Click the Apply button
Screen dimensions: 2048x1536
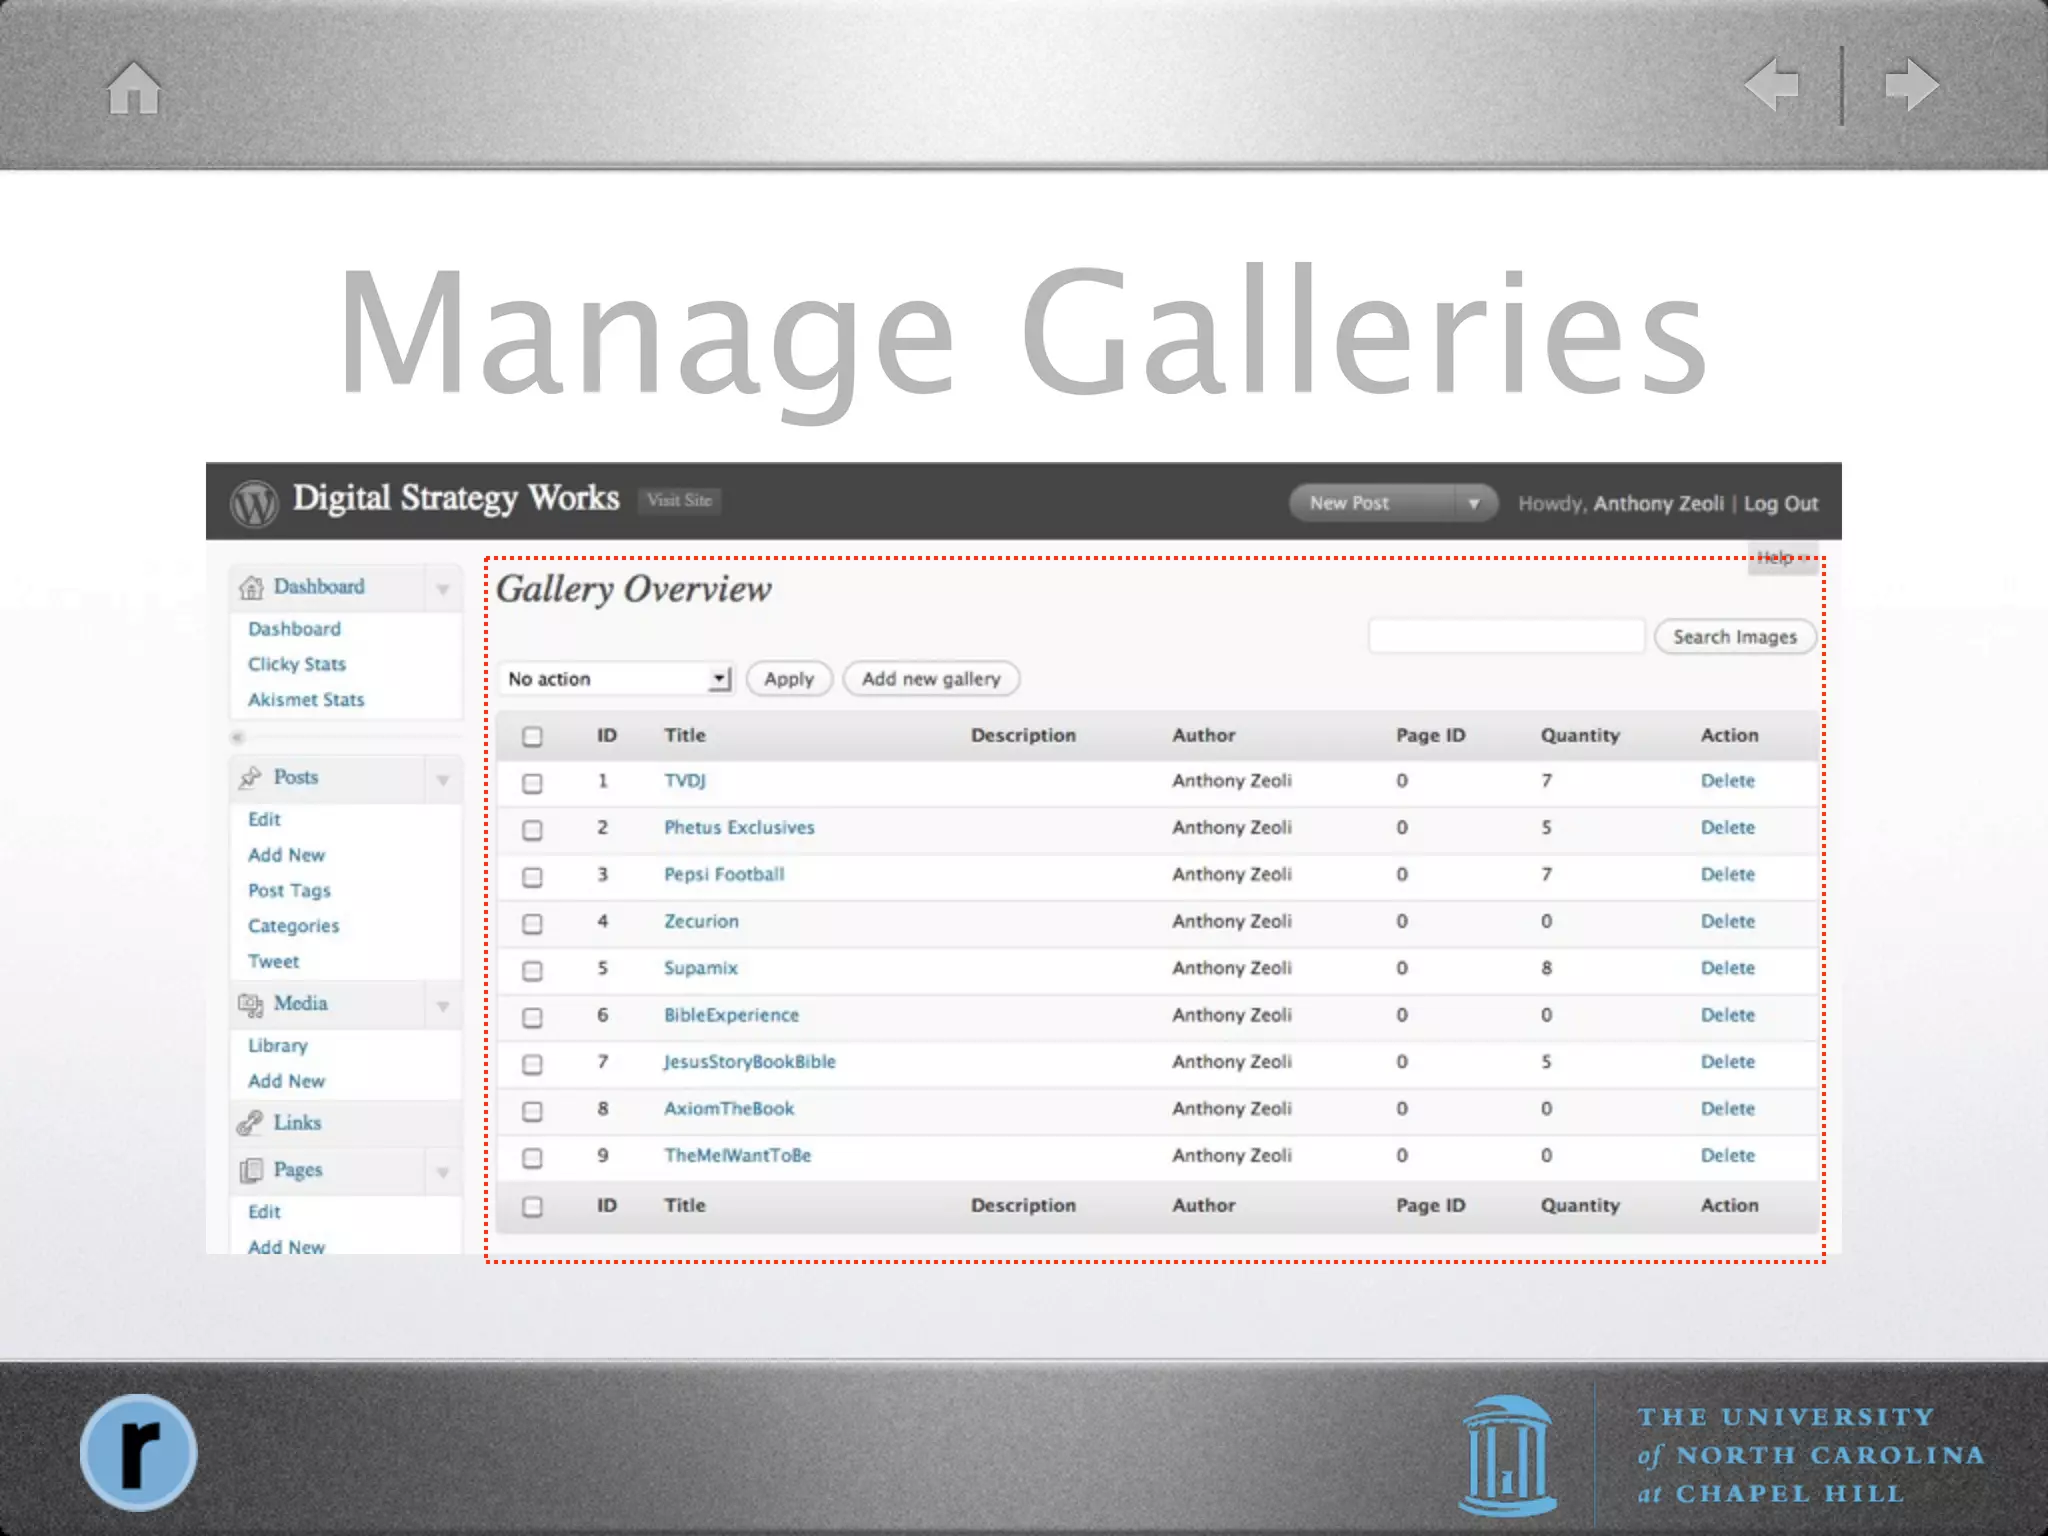789,679
